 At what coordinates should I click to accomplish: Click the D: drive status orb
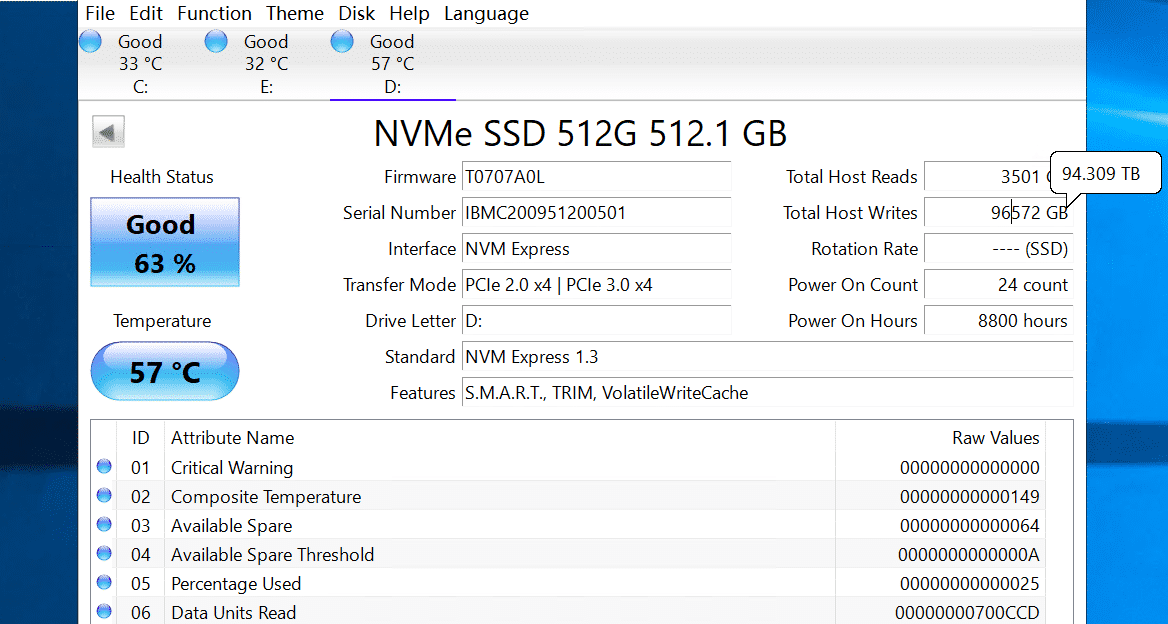[342, 41]
